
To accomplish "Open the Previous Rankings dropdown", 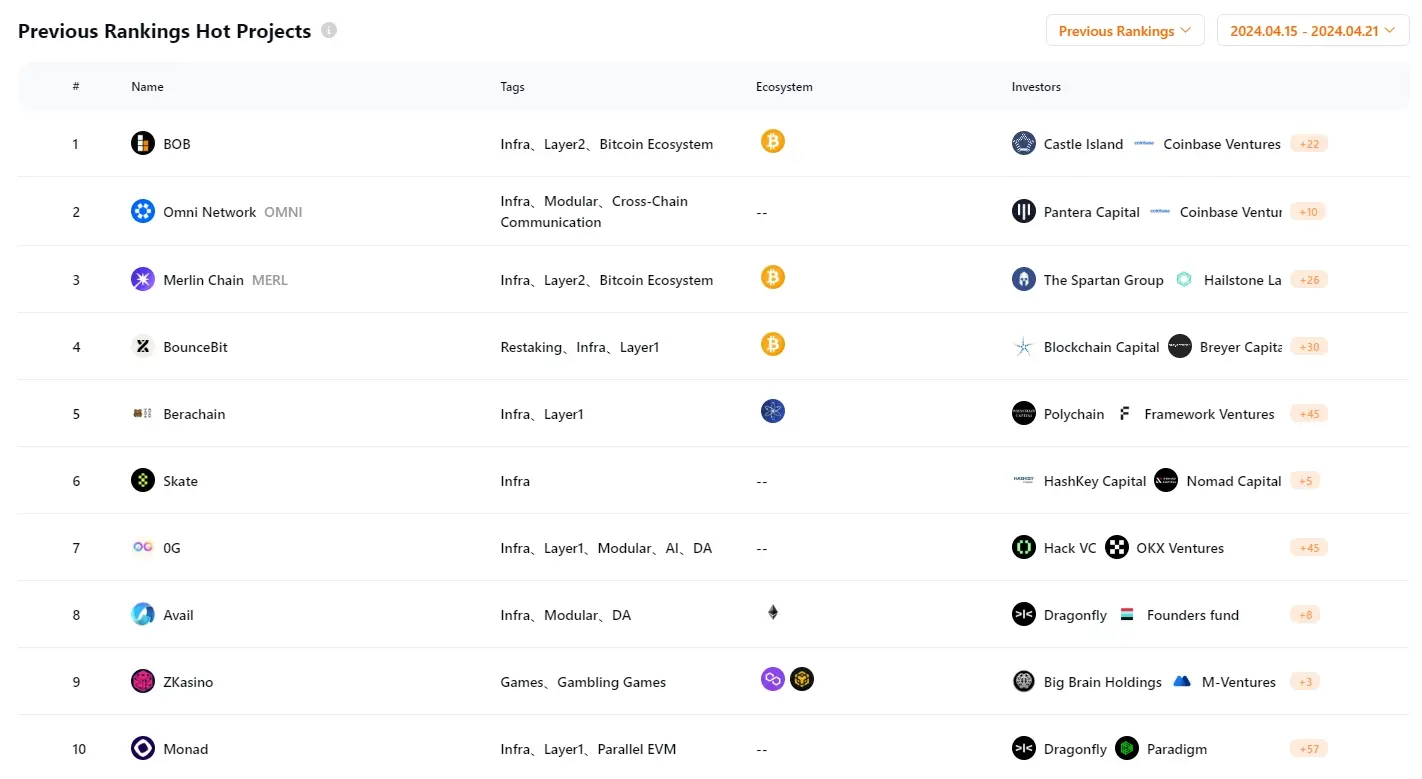I will [1124, 30].
